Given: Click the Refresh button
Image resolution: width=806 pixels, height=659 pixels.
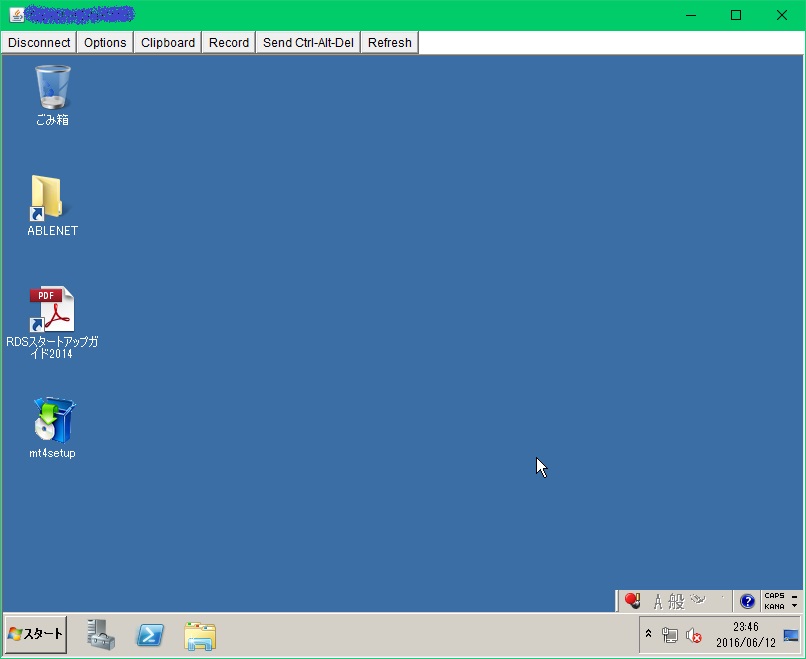Looking at the screenshot, I should click(390, 43).
